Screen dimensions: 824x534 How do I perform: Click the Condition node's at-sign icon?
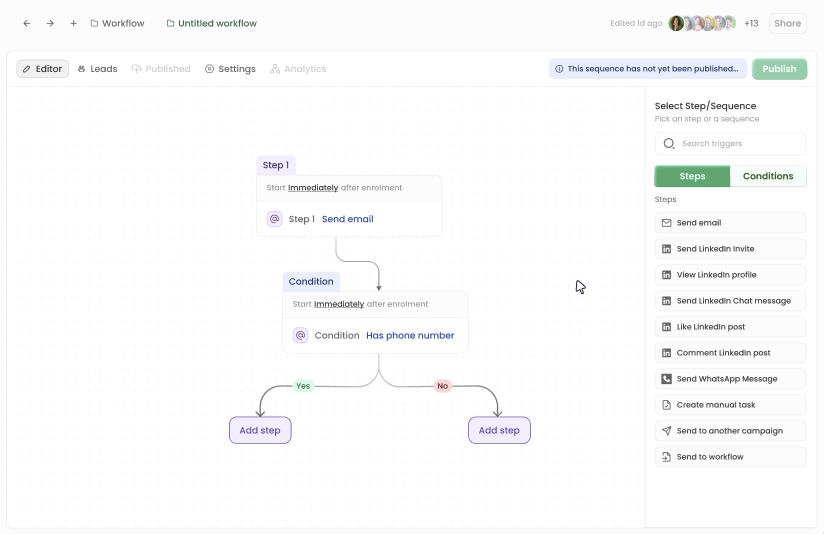coord(300,336)
